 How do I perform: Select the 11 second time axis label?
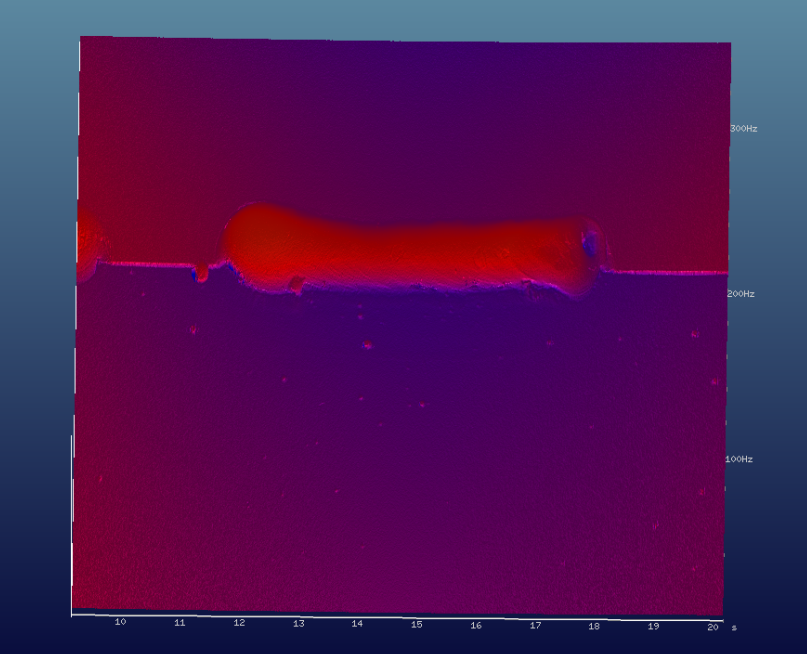(180, 623)
